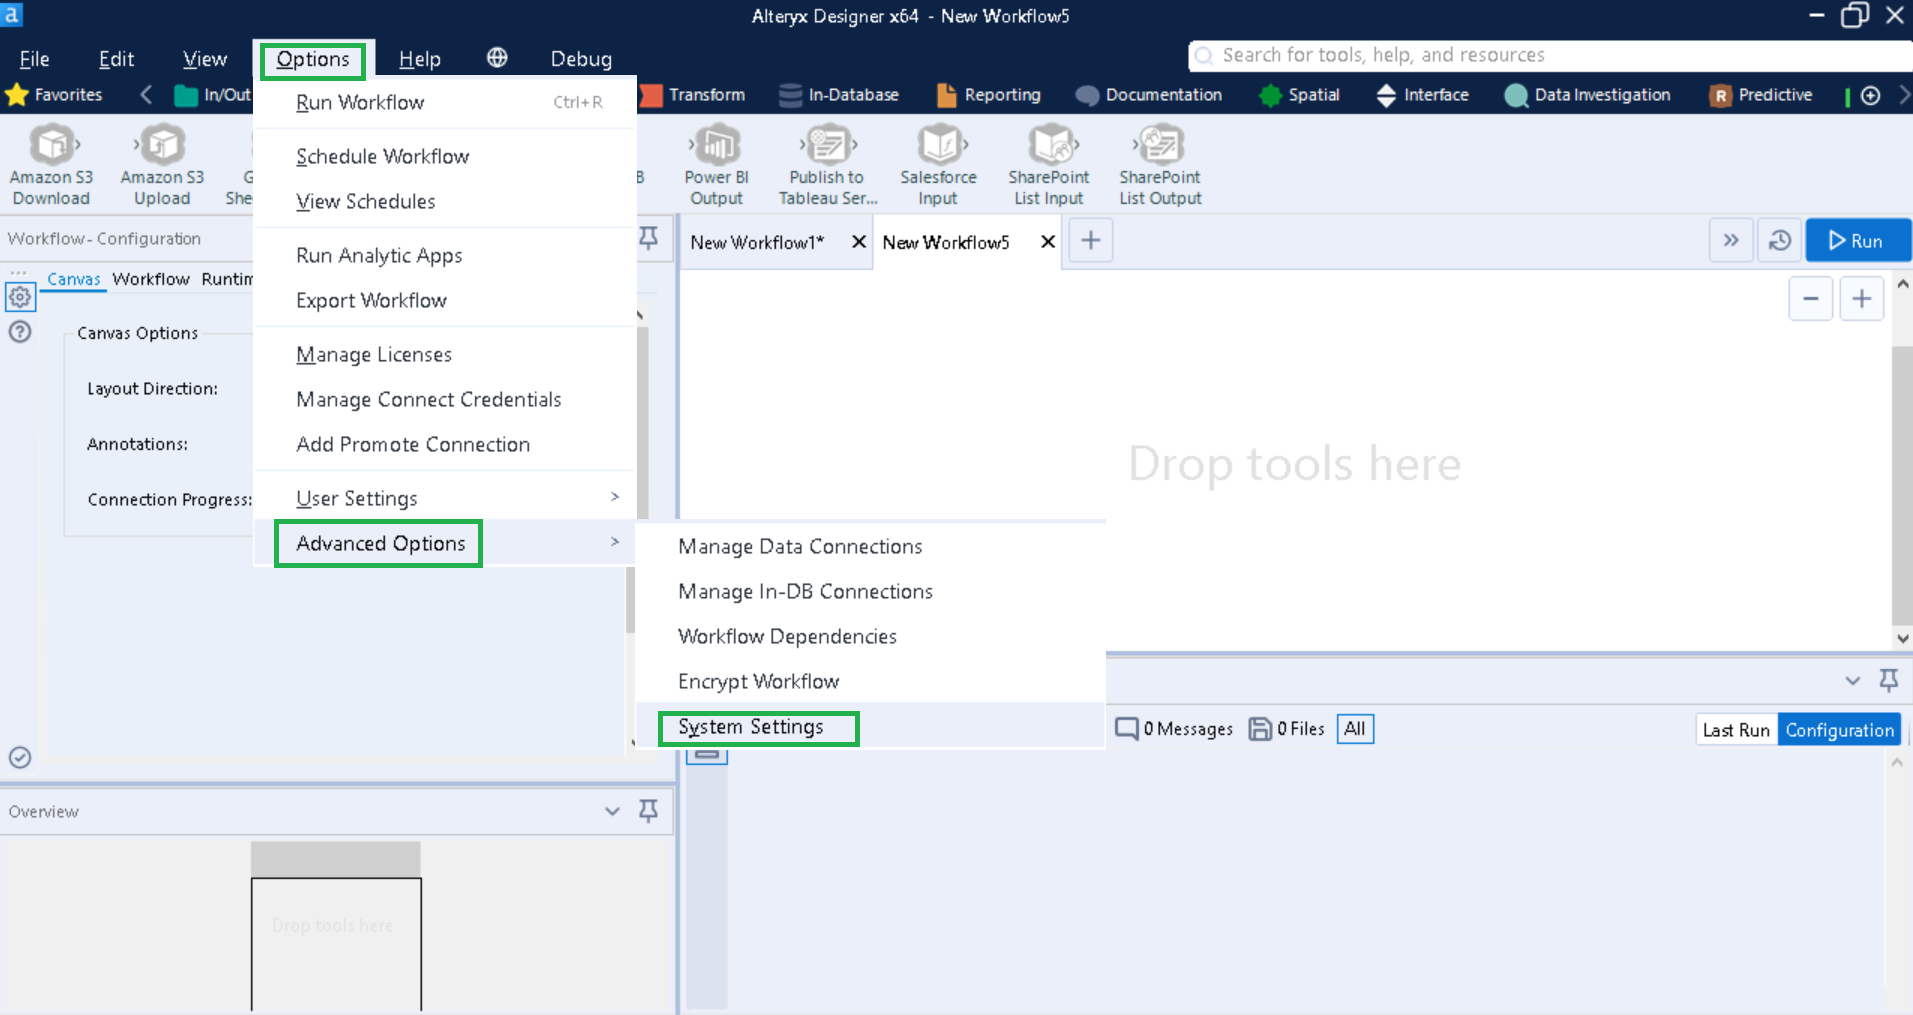Collapse the Results panel chevron

coord(1852,681)
